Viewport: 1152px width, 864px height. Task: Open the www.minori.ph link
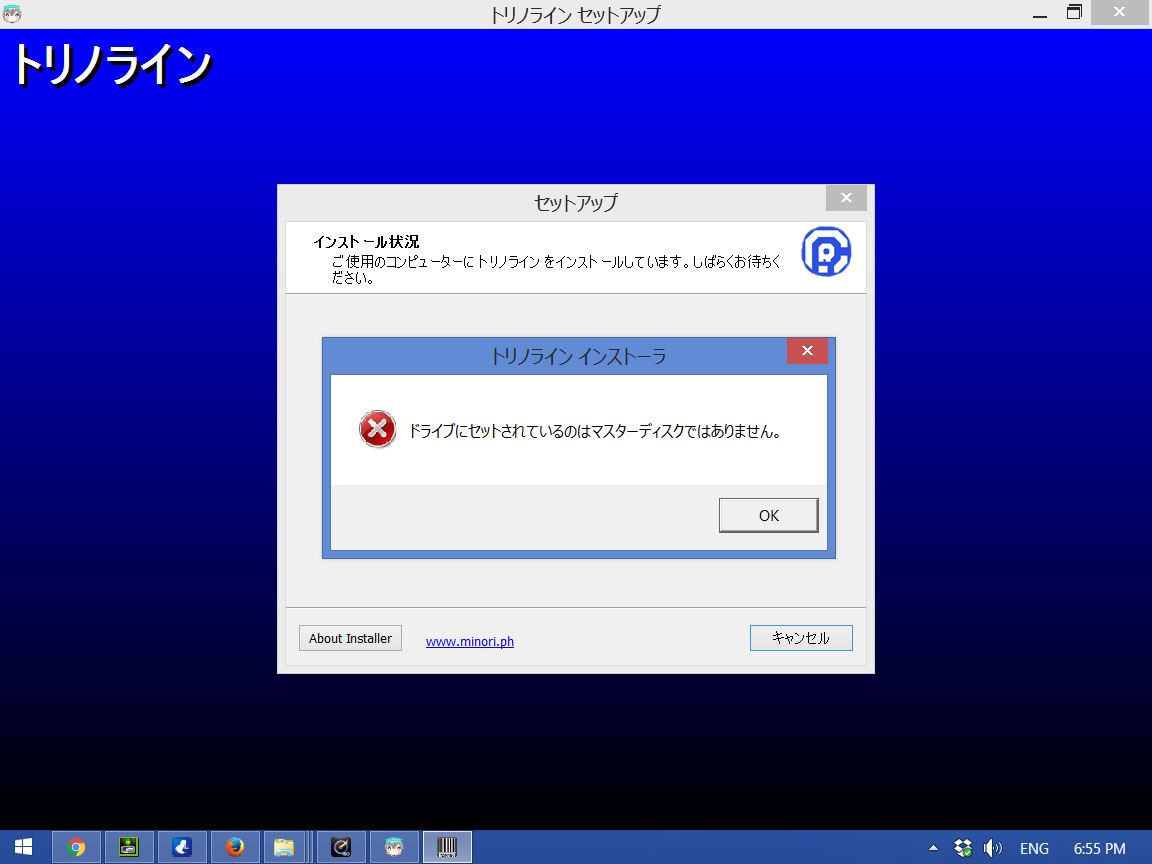[x=469, y=641]
